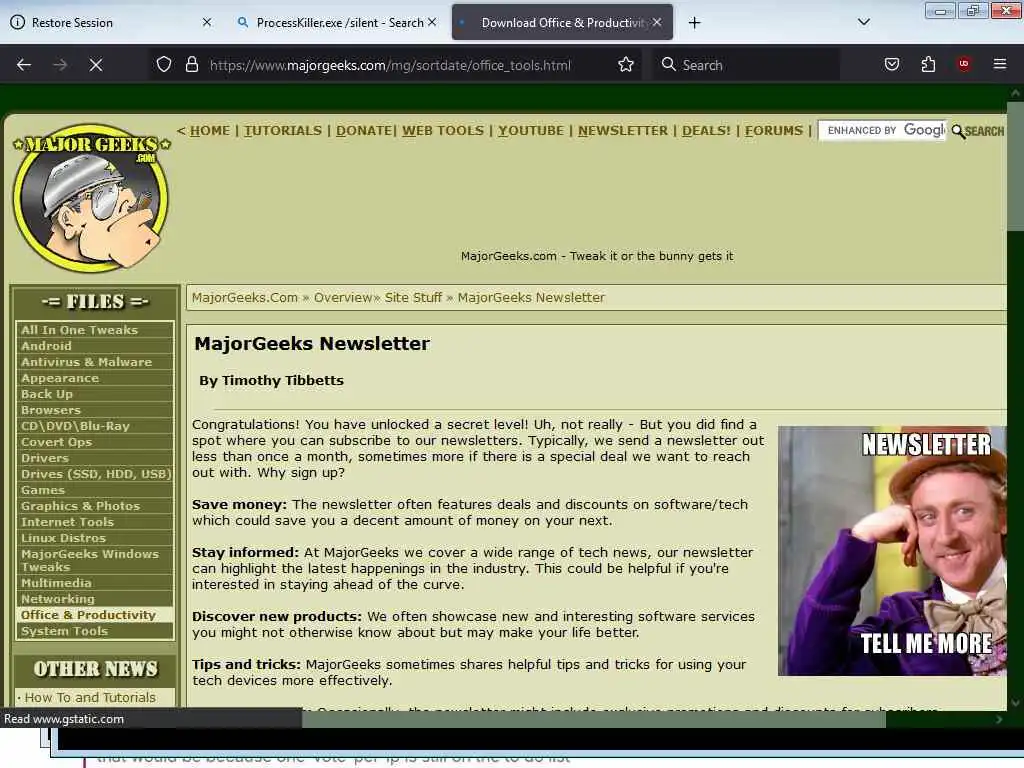Click the site security padlock icon

click(191, 64)
